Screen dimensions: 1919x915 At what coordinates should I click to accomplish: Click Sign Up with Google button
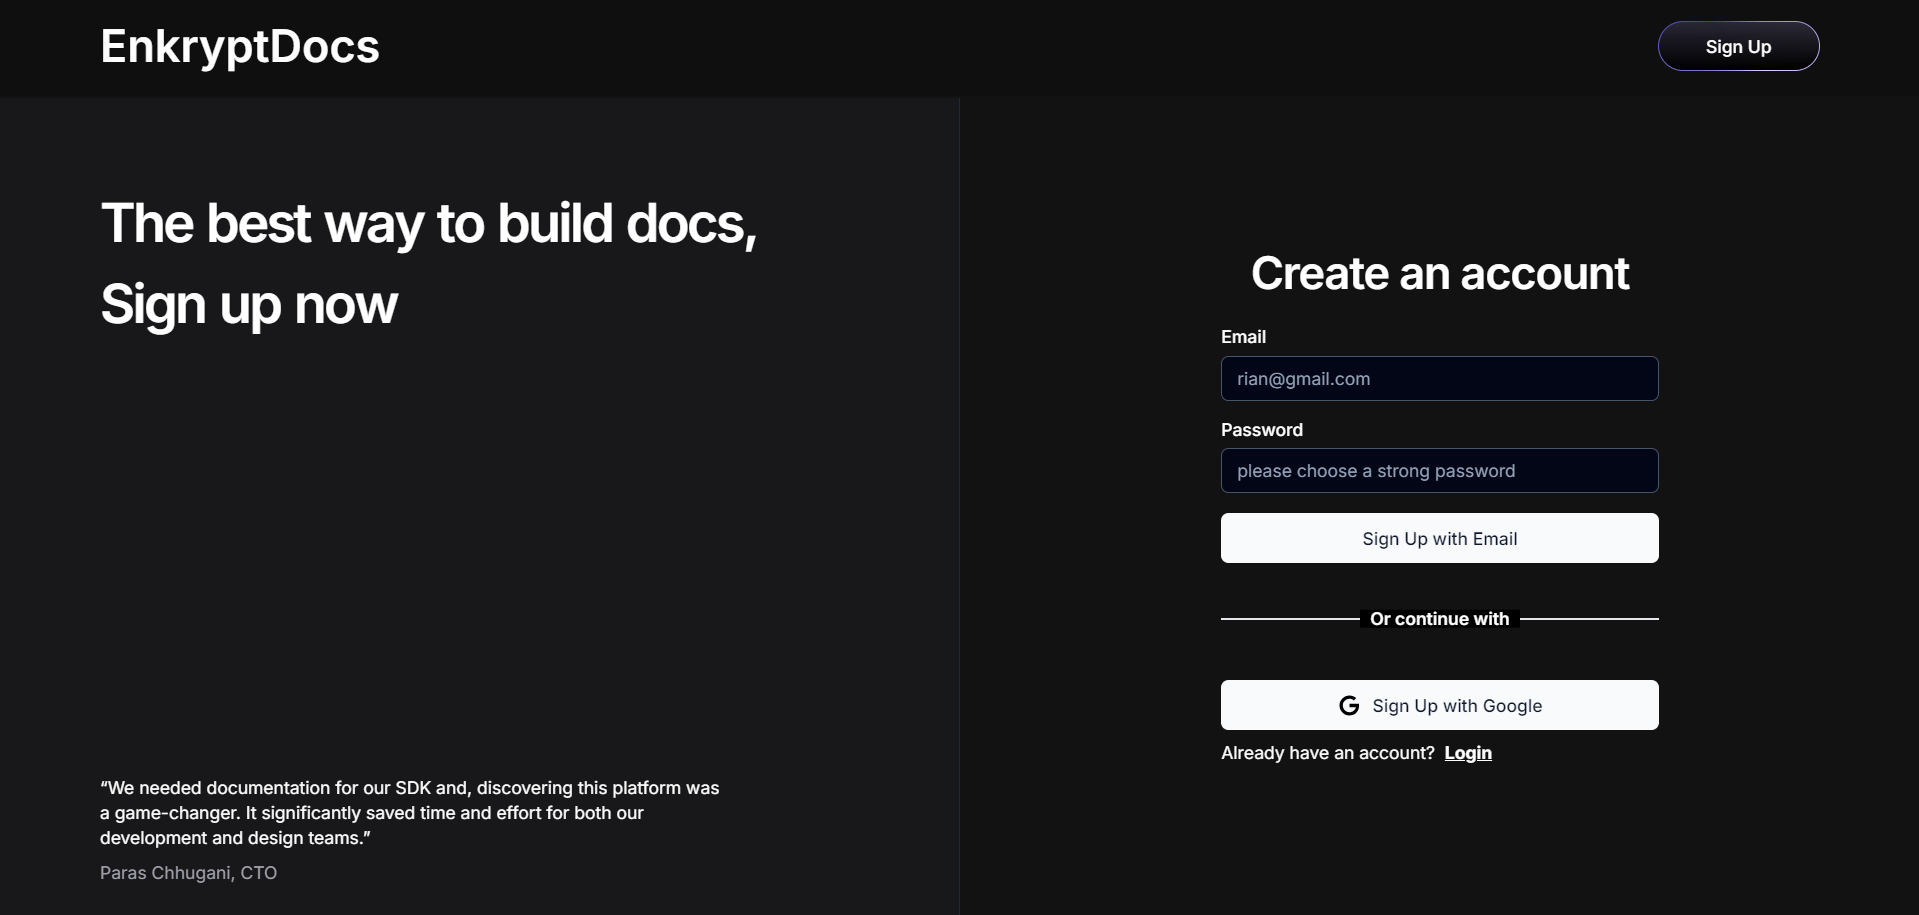pyautogui.click(x=1439, y=705)
